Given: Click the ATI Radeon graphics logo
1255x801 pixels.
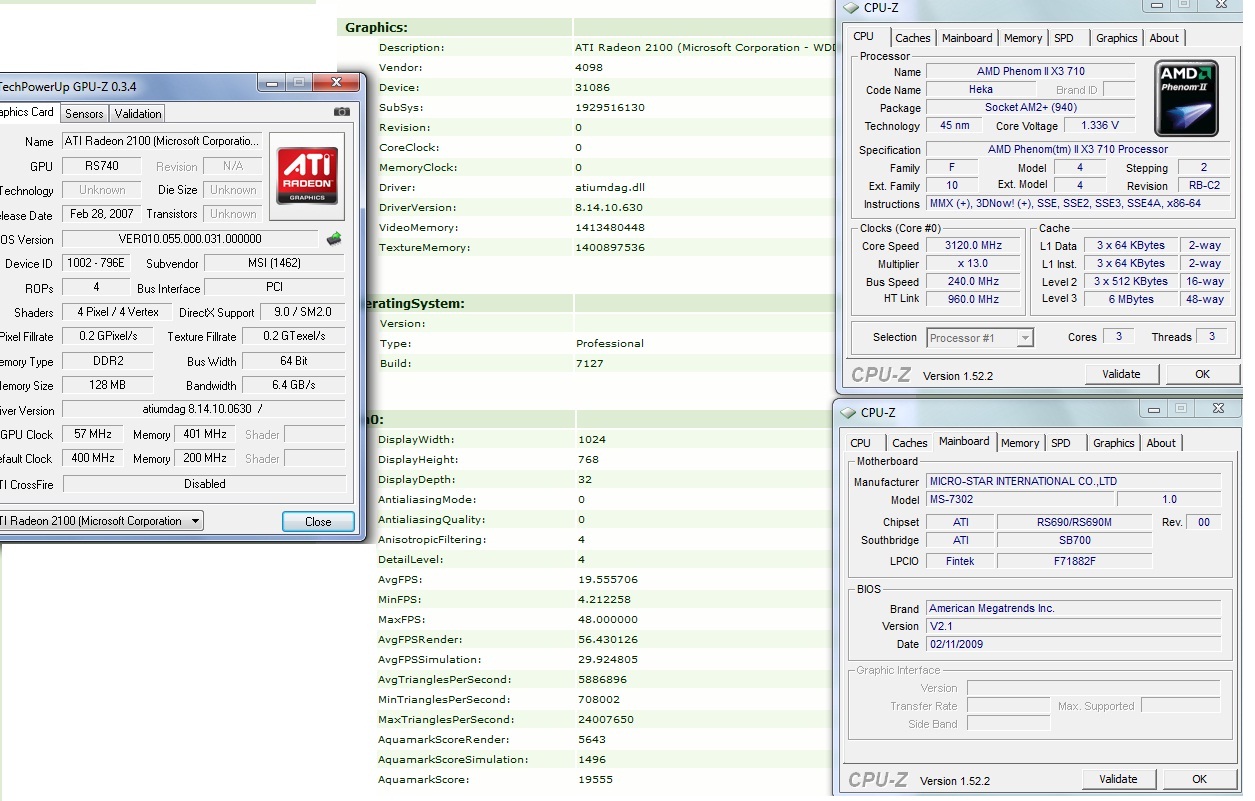Looking at the screenshot, I should click(307, 177).
